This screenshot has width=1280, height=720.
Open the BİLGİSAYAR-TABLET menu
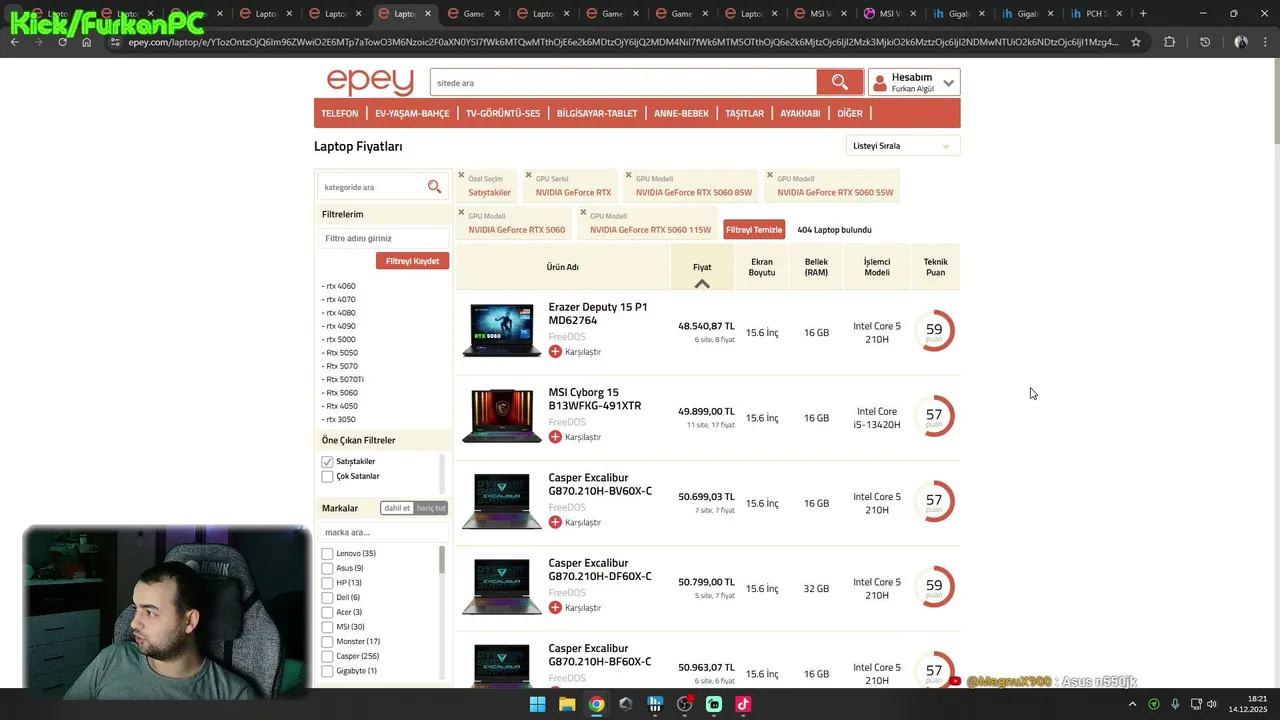[597, 113]
